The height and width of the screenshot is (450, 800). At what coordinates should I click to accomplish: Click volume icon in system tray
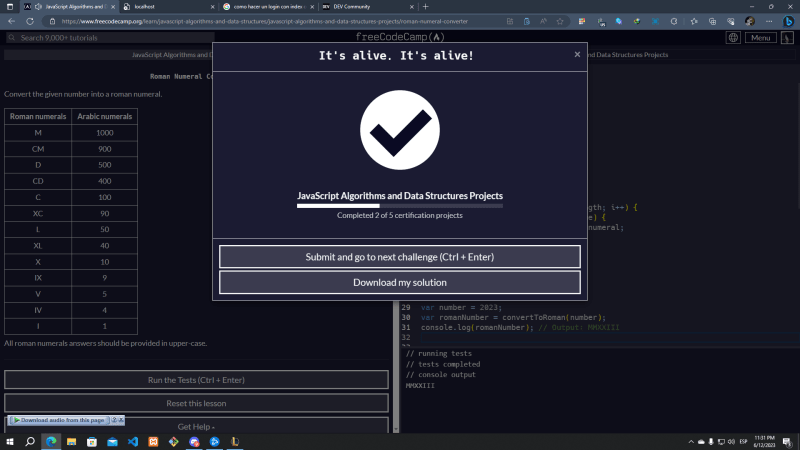pyautogui.click(x=731, y=442)
